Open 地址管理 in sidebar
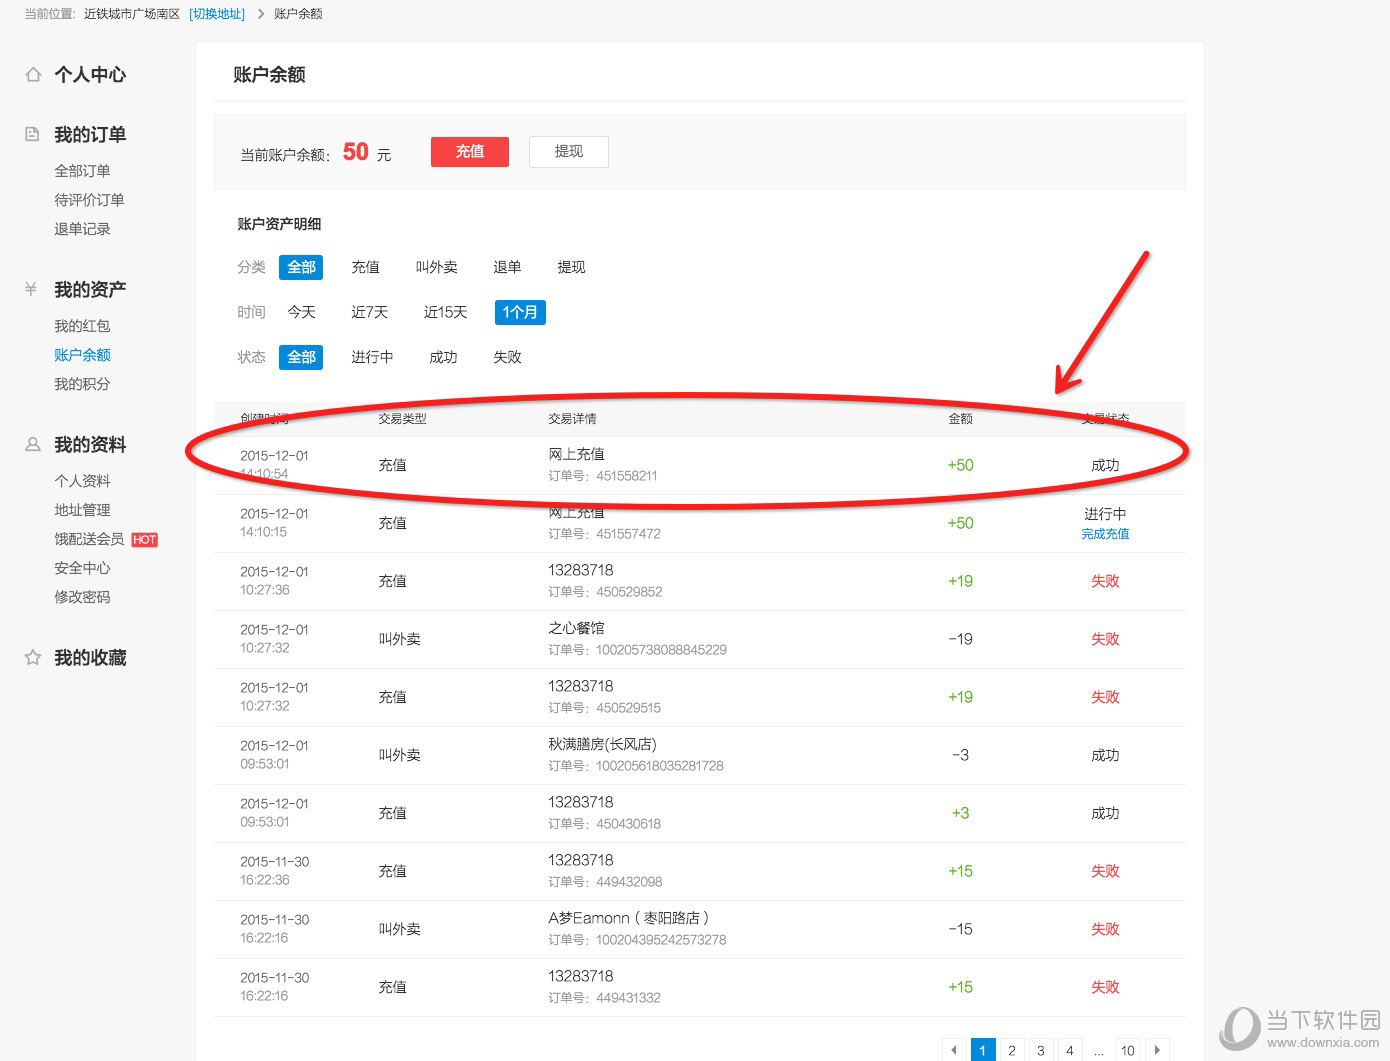The image size is (1390, 1061). (82, 510)
